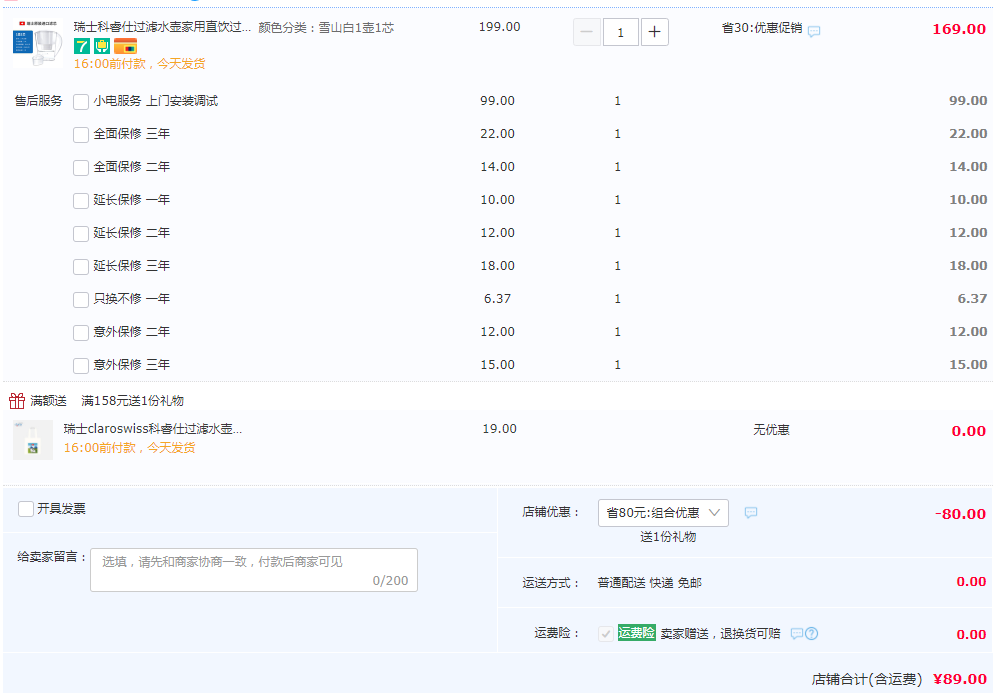996x693 pixels.
Task: Tick the 开具发票 invoice checkbox
Action: point(26,509)
